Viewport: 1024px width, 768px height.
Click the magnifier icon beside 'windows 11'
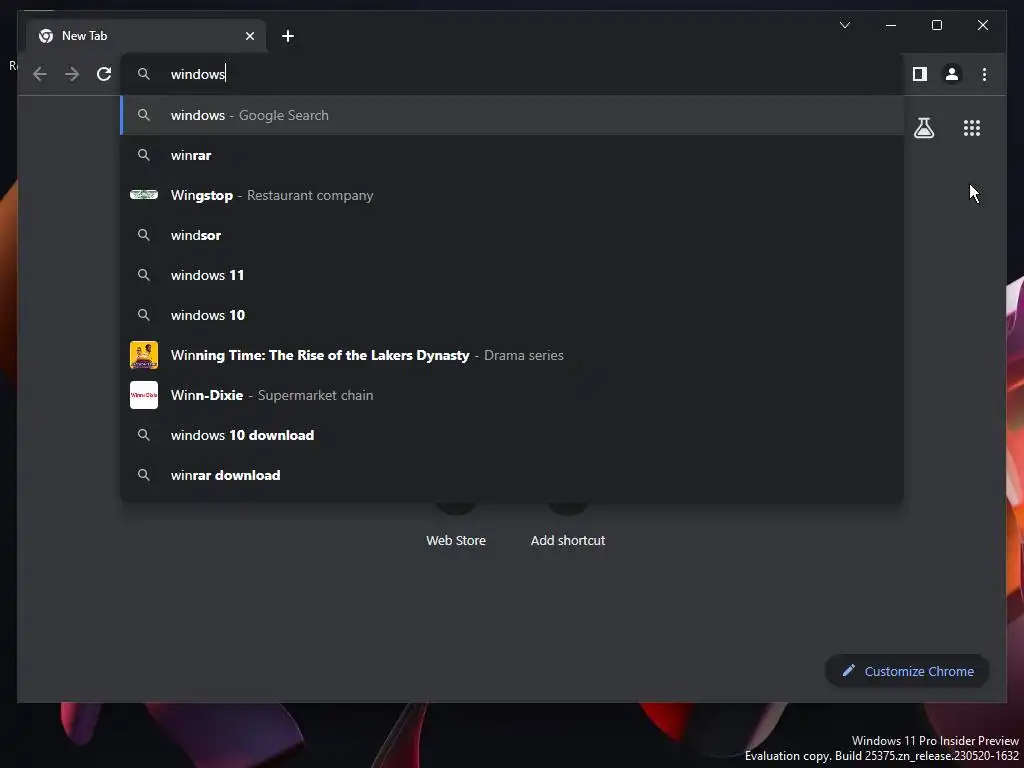(144, 275)
